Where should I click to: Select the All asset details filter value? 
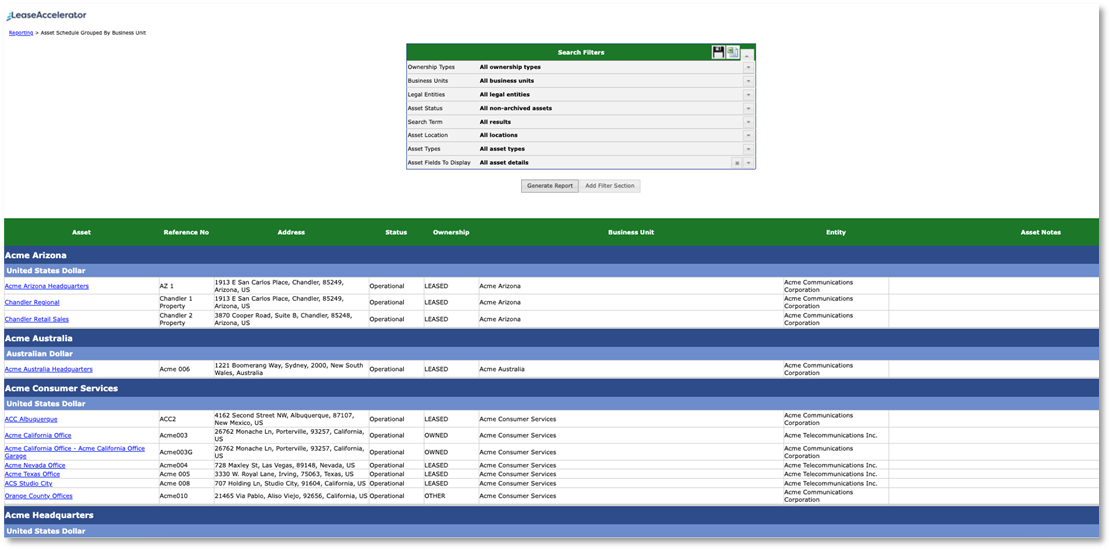point(504,163)
